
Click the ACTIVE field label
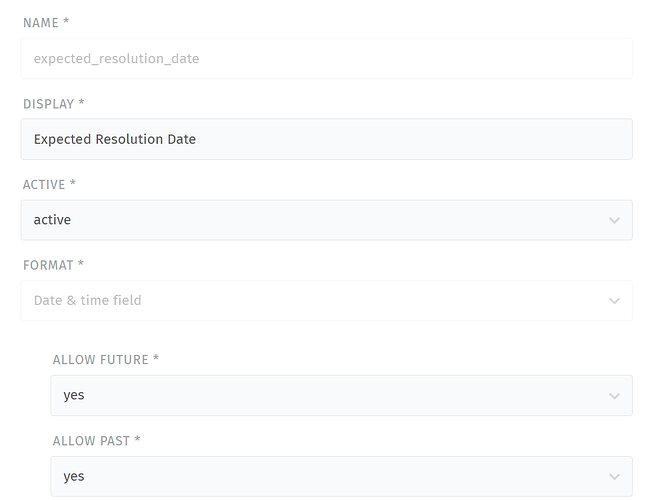(x=50, y=185)
